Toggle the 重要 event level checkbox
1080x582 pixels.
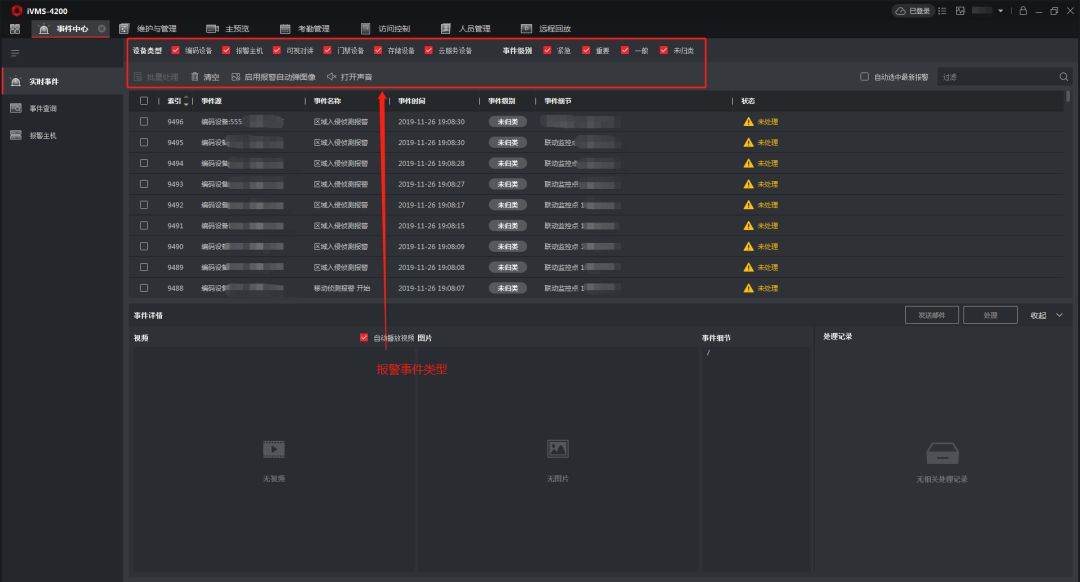pos(586,50)
